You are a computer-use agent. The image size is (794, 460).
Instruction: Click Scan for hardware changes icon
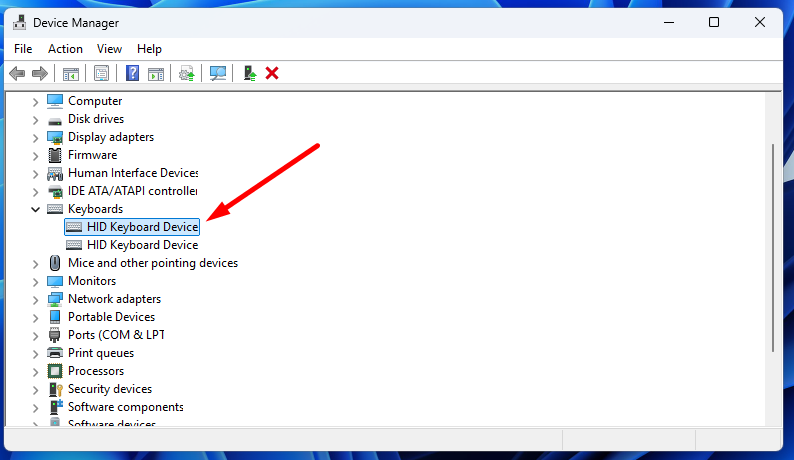(x=217, y=73)
